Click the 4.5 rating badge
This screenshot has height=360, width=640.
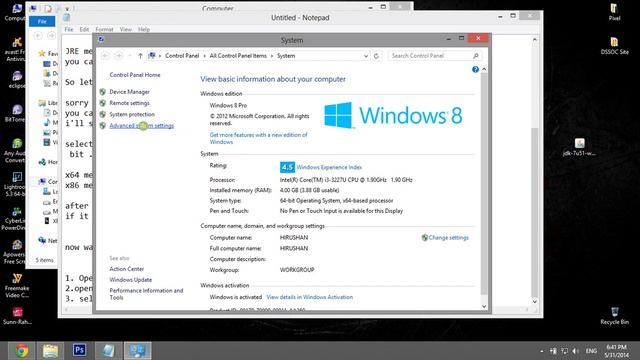[x=287, y=167]
